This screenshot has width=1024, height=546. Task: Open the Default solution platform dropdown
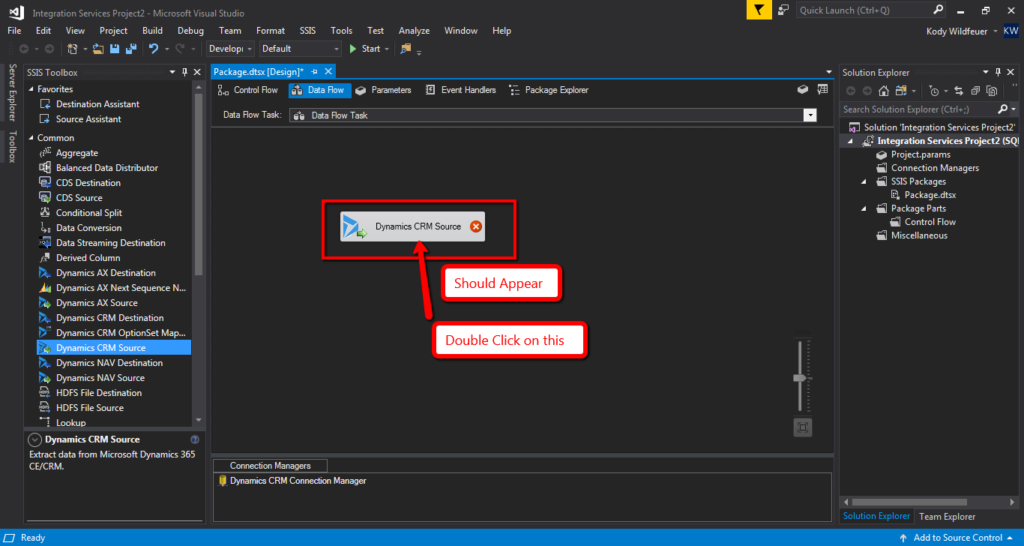[336, 48]
